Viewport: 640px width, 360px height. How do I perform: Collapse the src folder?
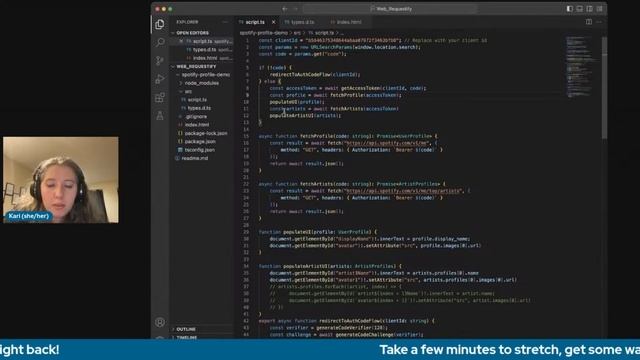188,91
